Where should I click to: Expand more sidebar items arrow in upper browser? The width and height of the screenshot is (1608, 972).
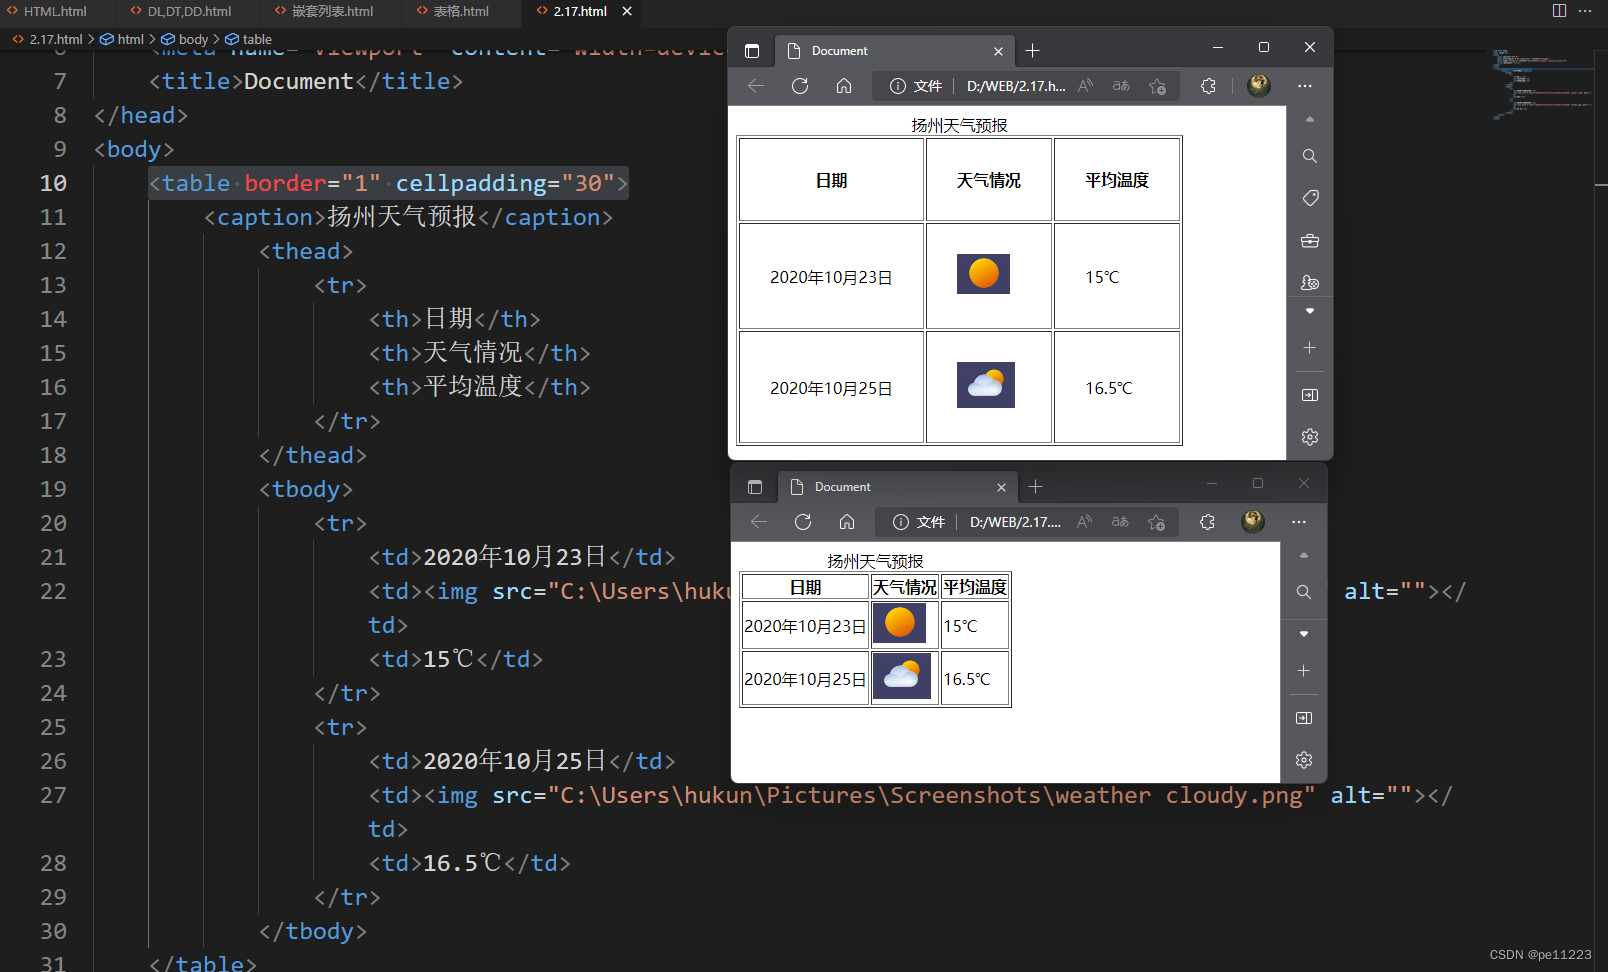[1310, 311]
